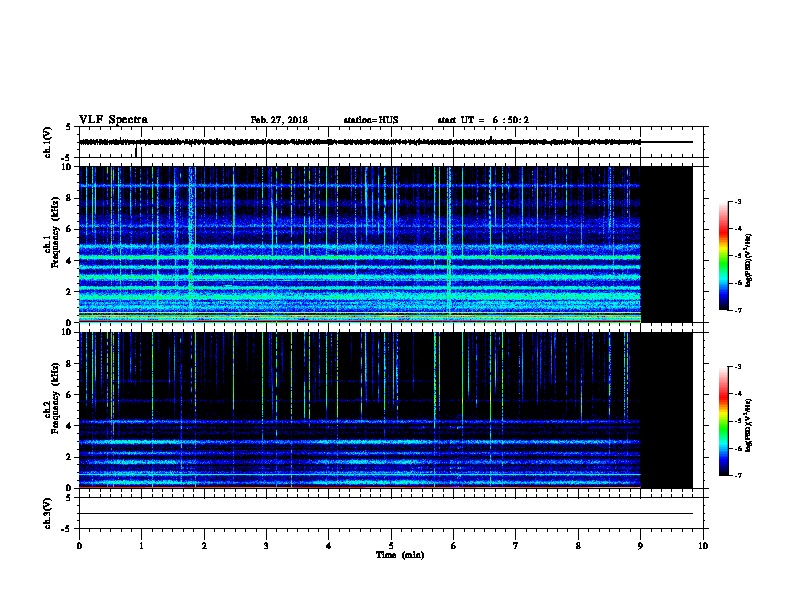Click the "station=HUS" header text
The width and height of the screenshot is (792, 612).
point(371,120)
